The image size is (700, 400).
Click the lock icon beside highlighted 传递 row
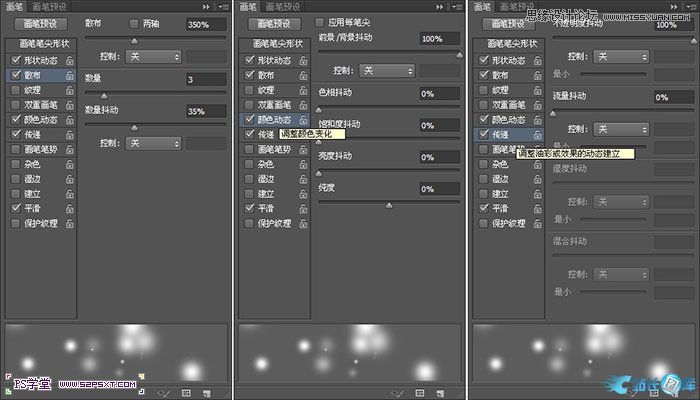pos(538,134)
